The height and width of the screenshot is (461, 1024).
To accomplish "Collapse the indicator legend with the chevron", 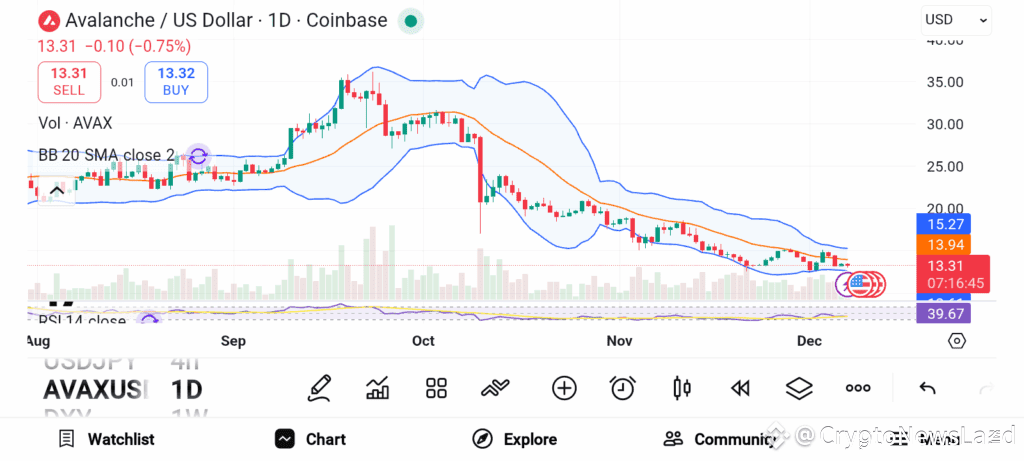I will click(x=57, y=191).
